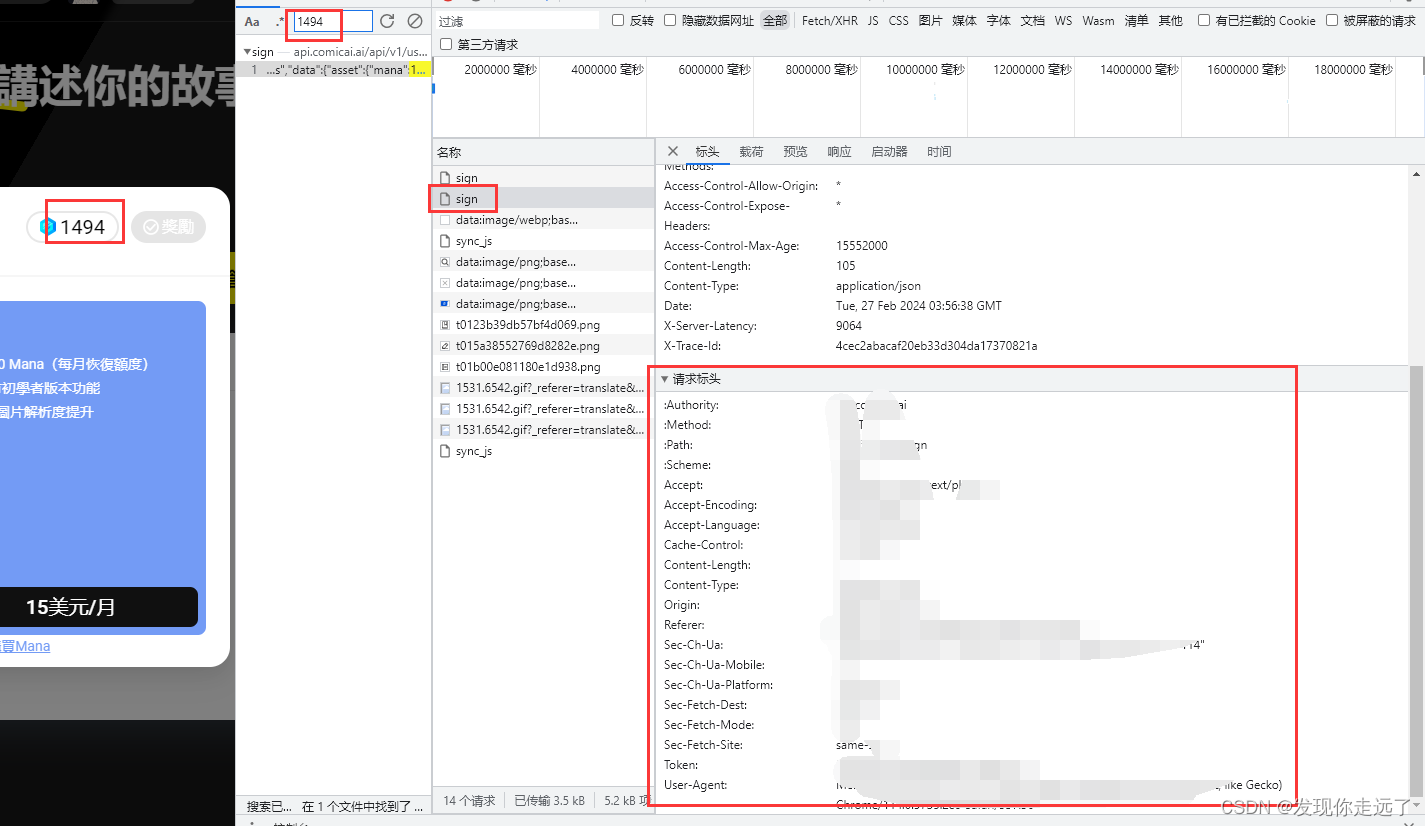
Task: Enable 隐藏数据网址 hide data URLs checkbox
Action: [x=670, y=20]
